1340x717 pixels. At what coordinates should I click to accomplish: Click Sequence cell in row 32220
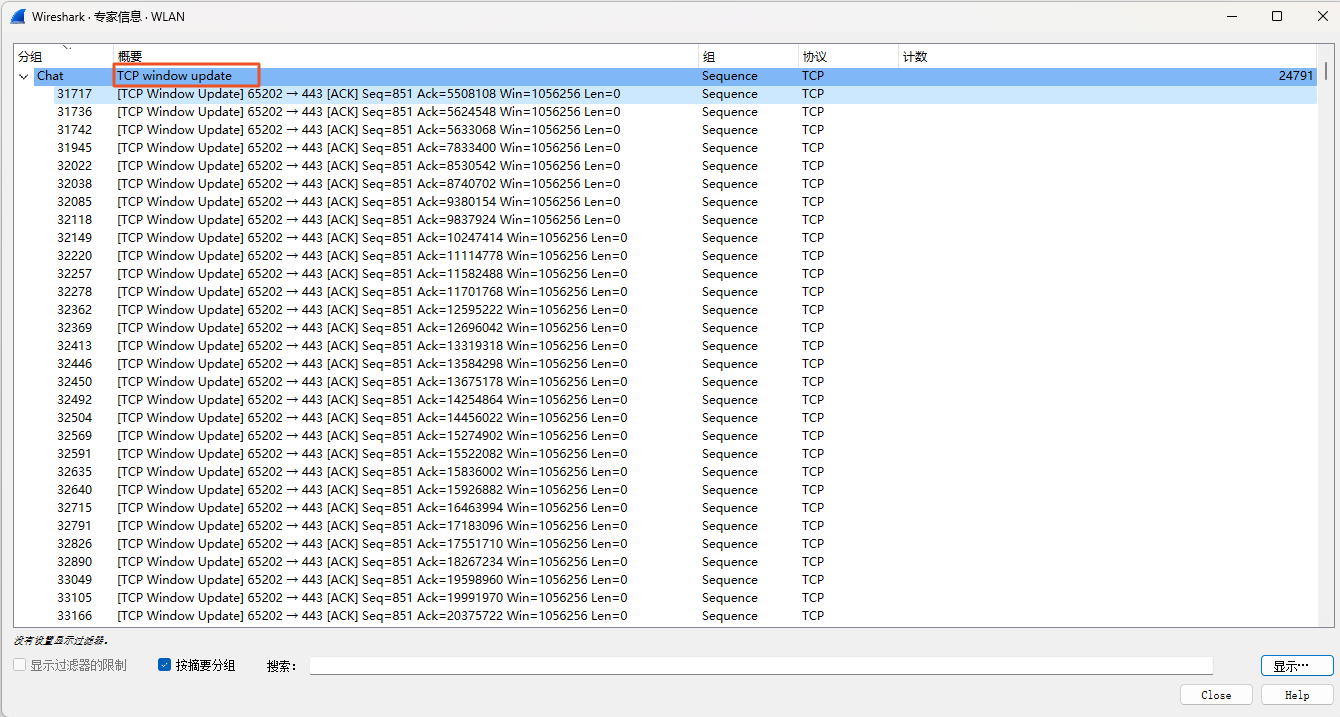click(x=730, y=256)
